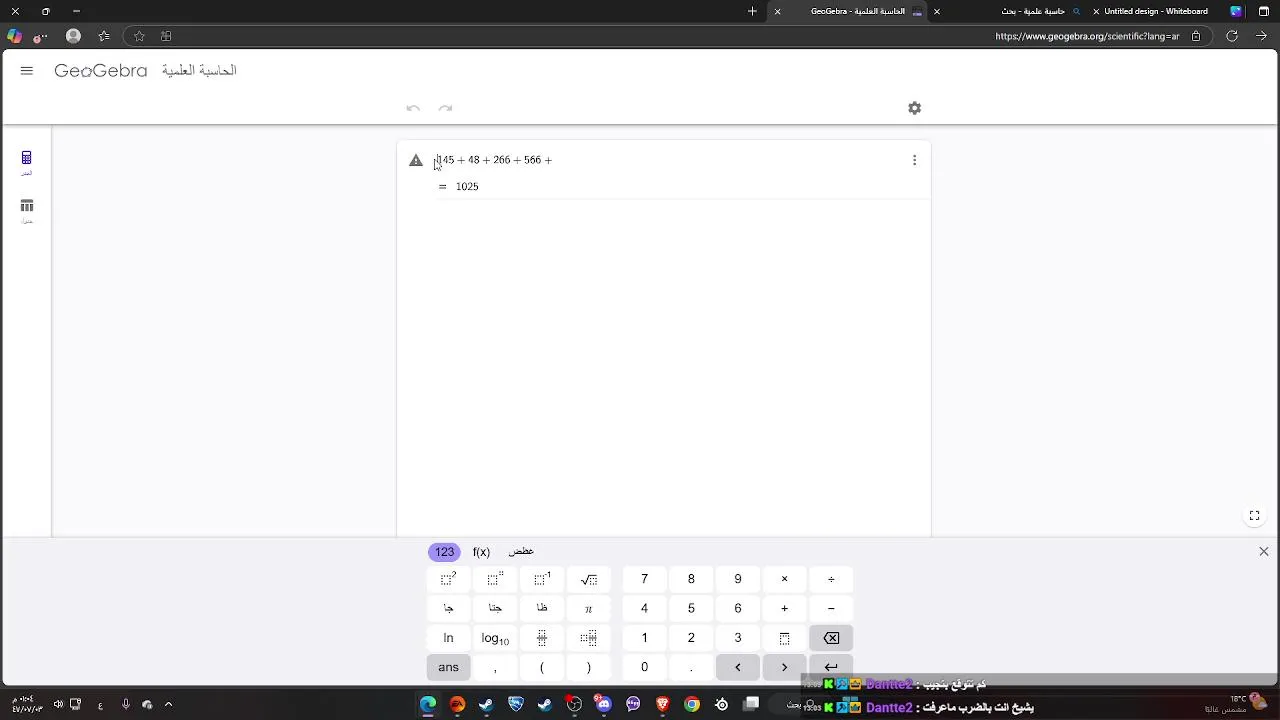The image size is (1280, 720).
Task: Tap digit 8 on keypad
Action: point(691,579)
